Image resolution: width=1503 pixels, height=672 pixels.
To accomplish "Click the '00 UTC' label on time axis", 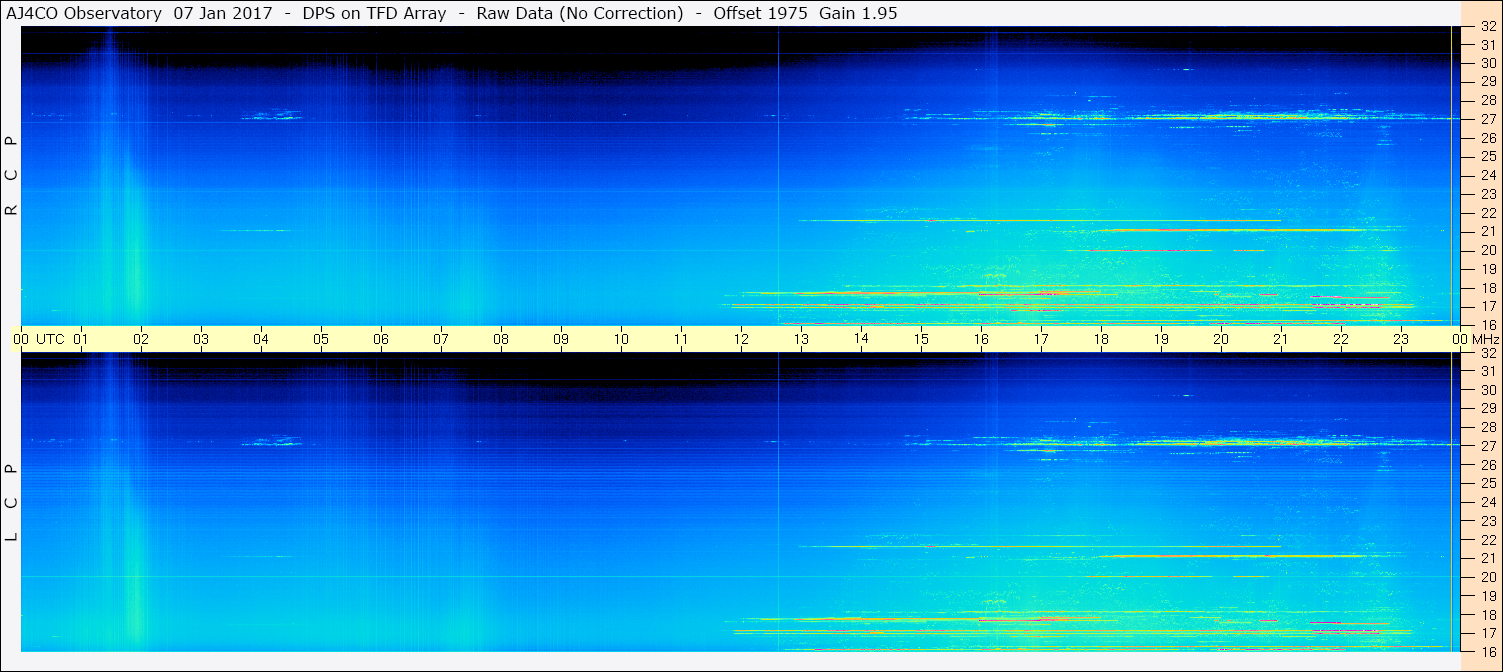I will [38, 339].
